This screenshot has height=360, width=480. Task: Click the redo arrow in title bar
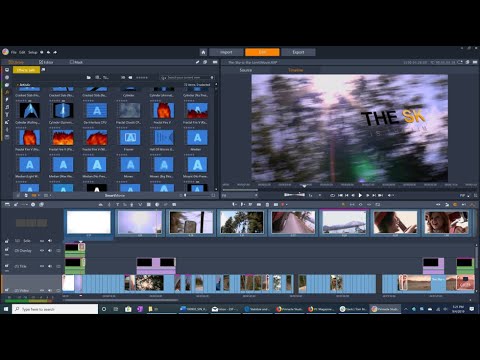[55, 52]
